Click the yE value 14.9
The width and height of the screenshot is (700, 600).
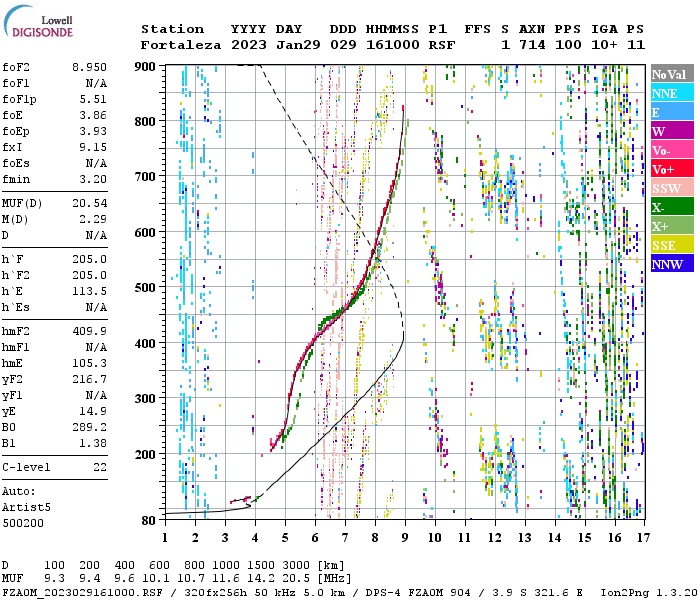tap(93, 411)
